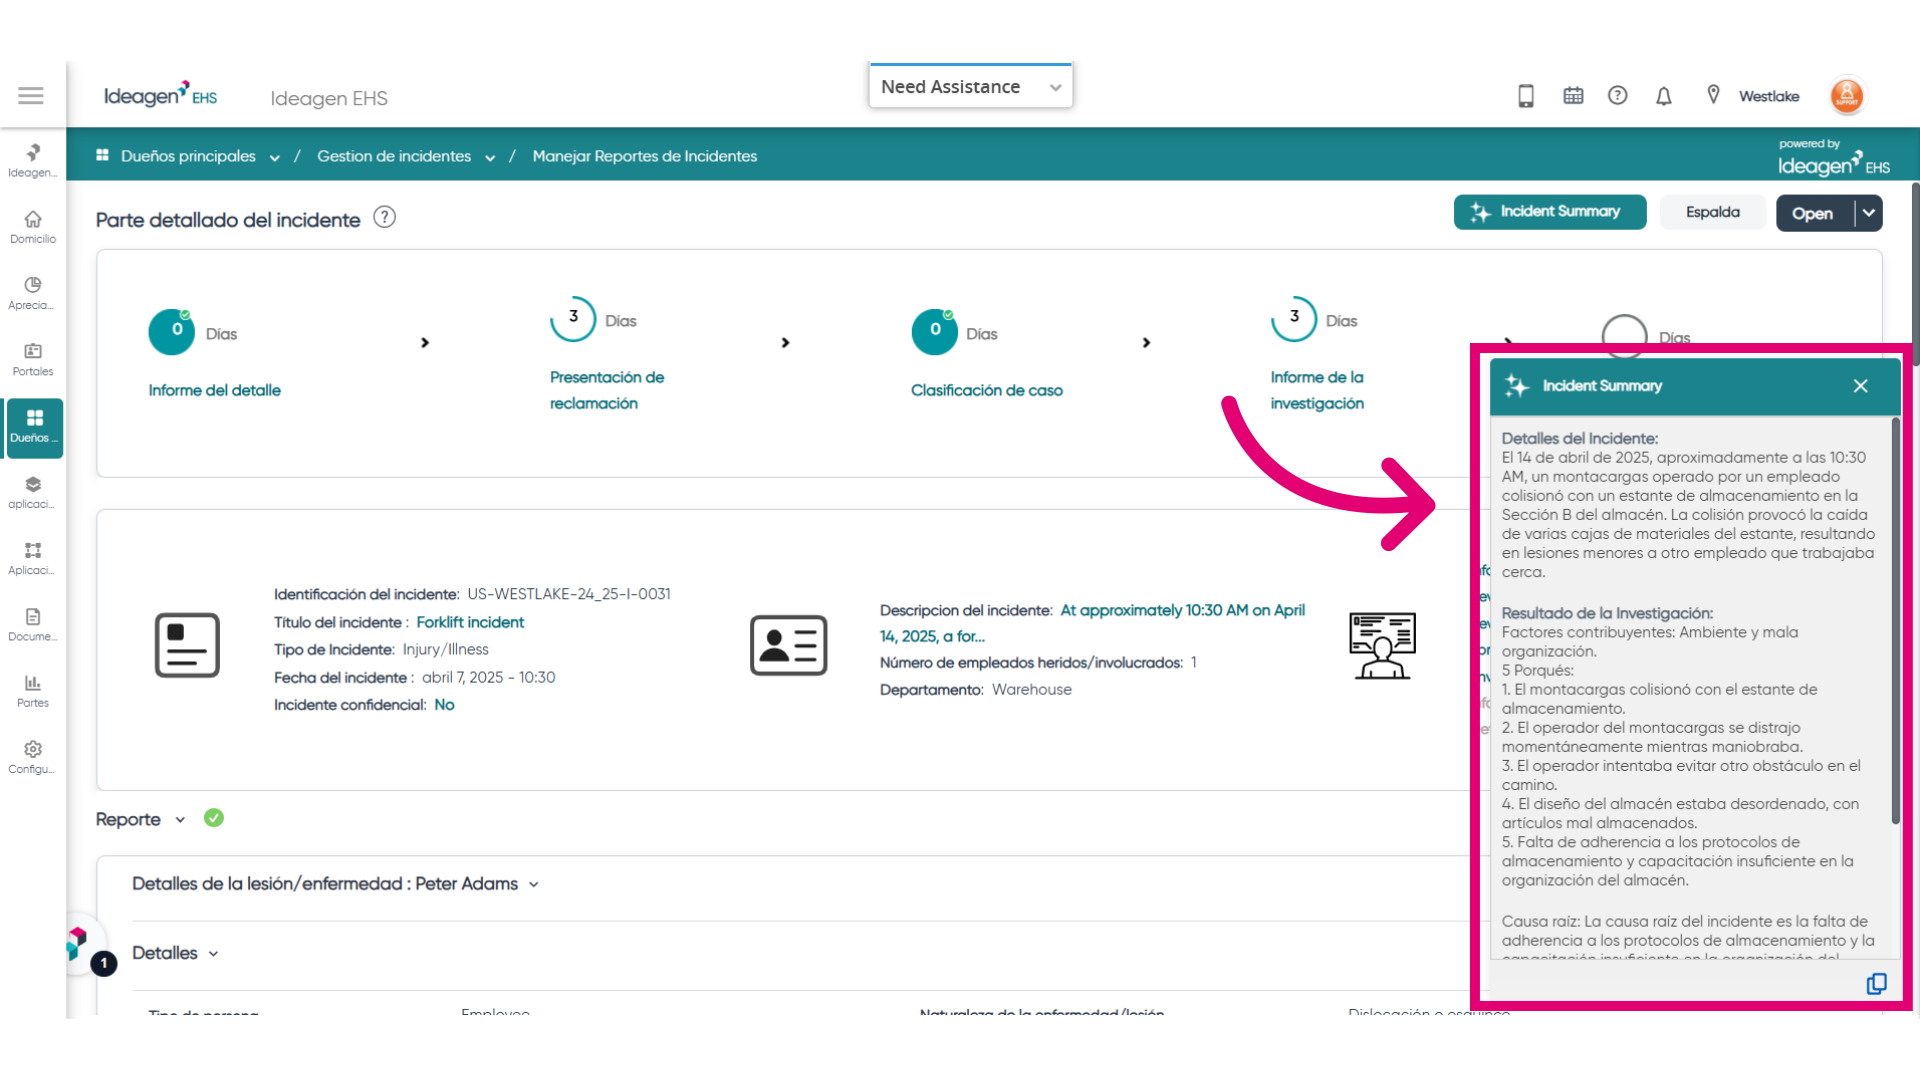Open the Aplicaci workflow nodes sidebar item

pyautogui.click(x=33, y=558)
